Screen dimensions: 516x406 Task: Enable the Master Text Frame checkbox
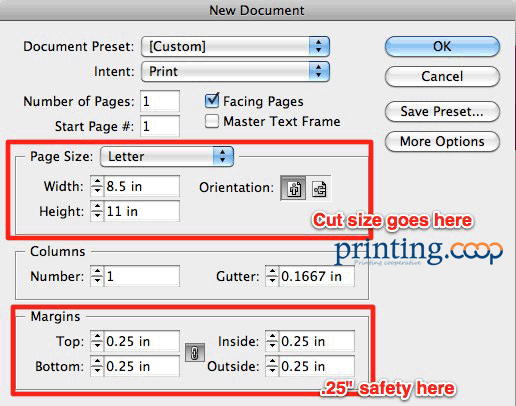(x=212, y=121)
